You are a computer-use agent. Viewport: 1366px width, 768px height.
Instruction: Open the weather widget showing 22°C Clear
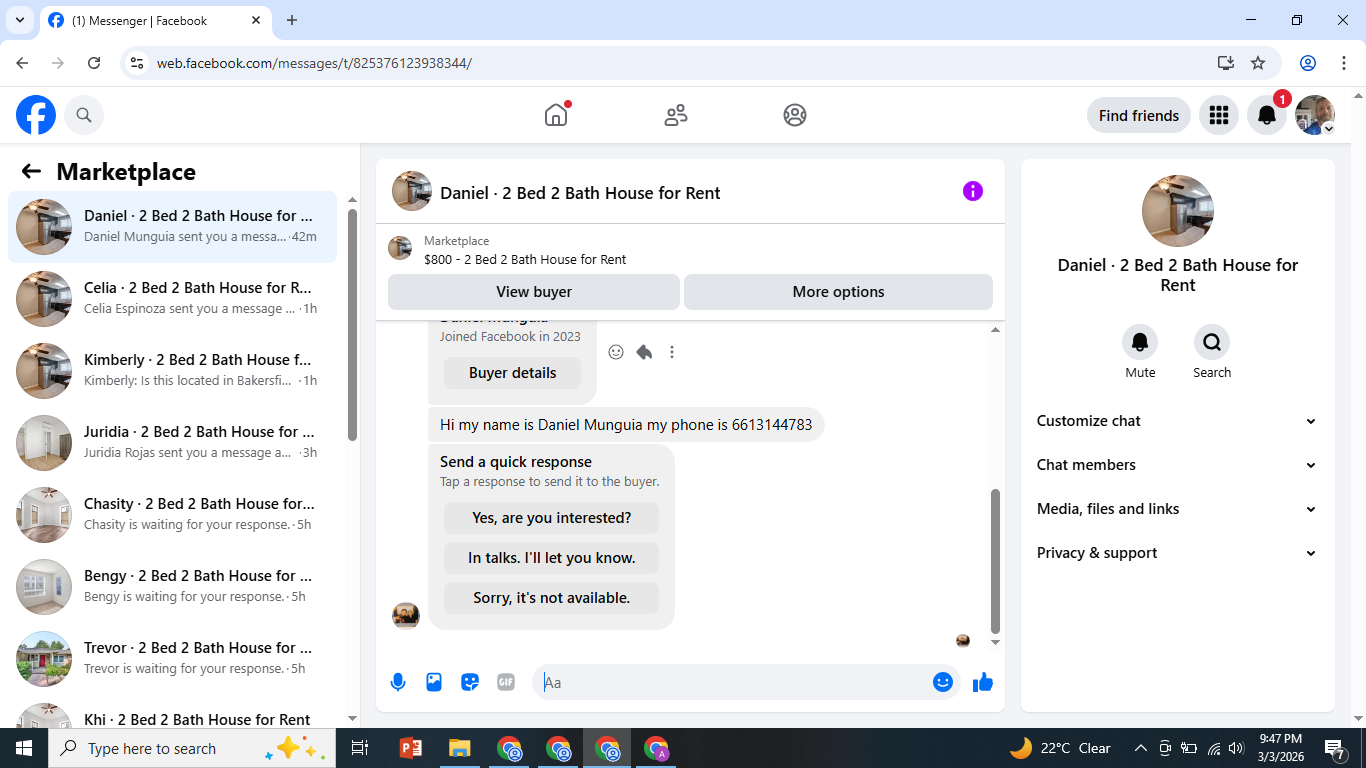pyautogui.click(x=1060, y=748)
